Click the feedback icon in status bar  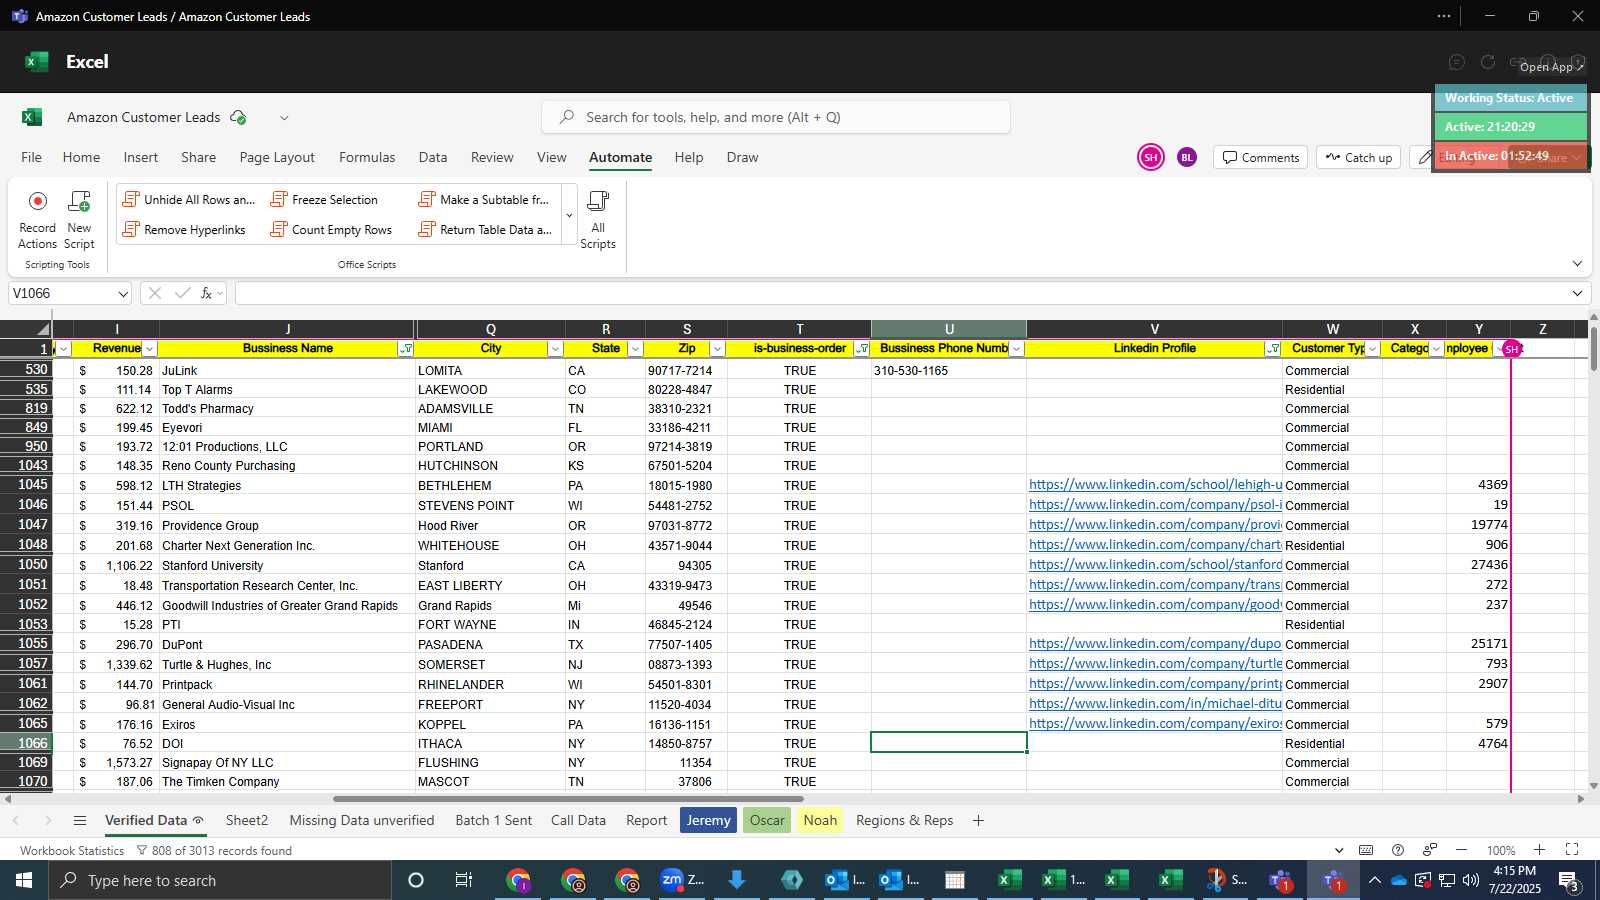pos(1430,850)
